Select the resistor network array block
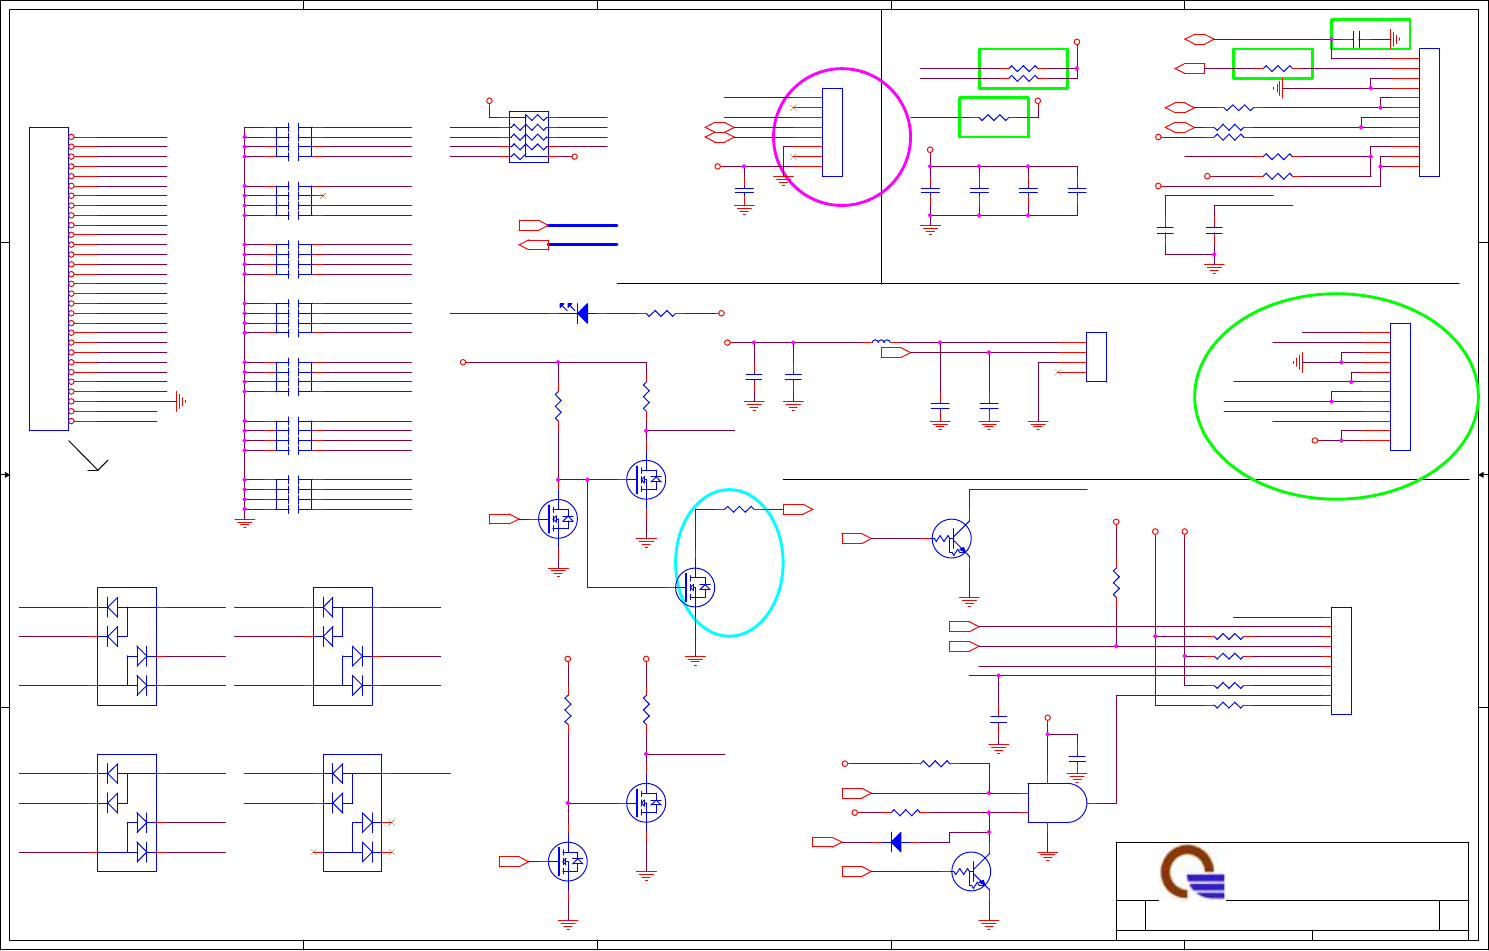This screenshot has width=1489, height=951. coord(529,137)
